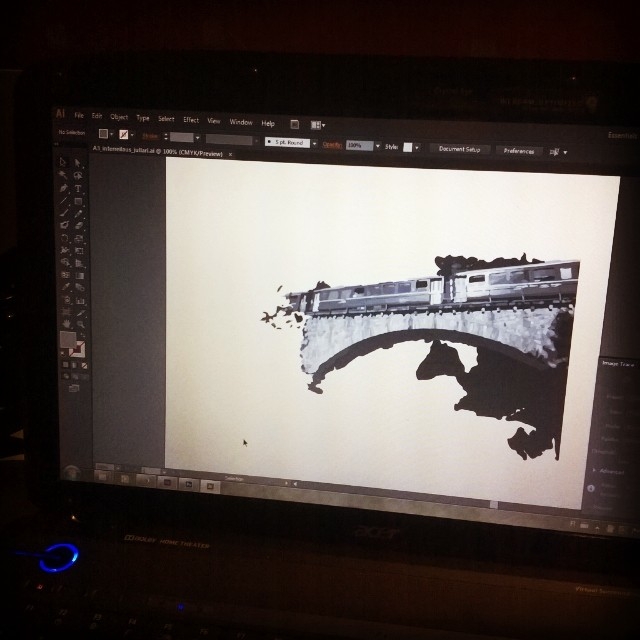The width and height of the screenshot is (640, 640).
Task: Select the 100% (CMYK/Preview) document tab
Action: point(158,151)
